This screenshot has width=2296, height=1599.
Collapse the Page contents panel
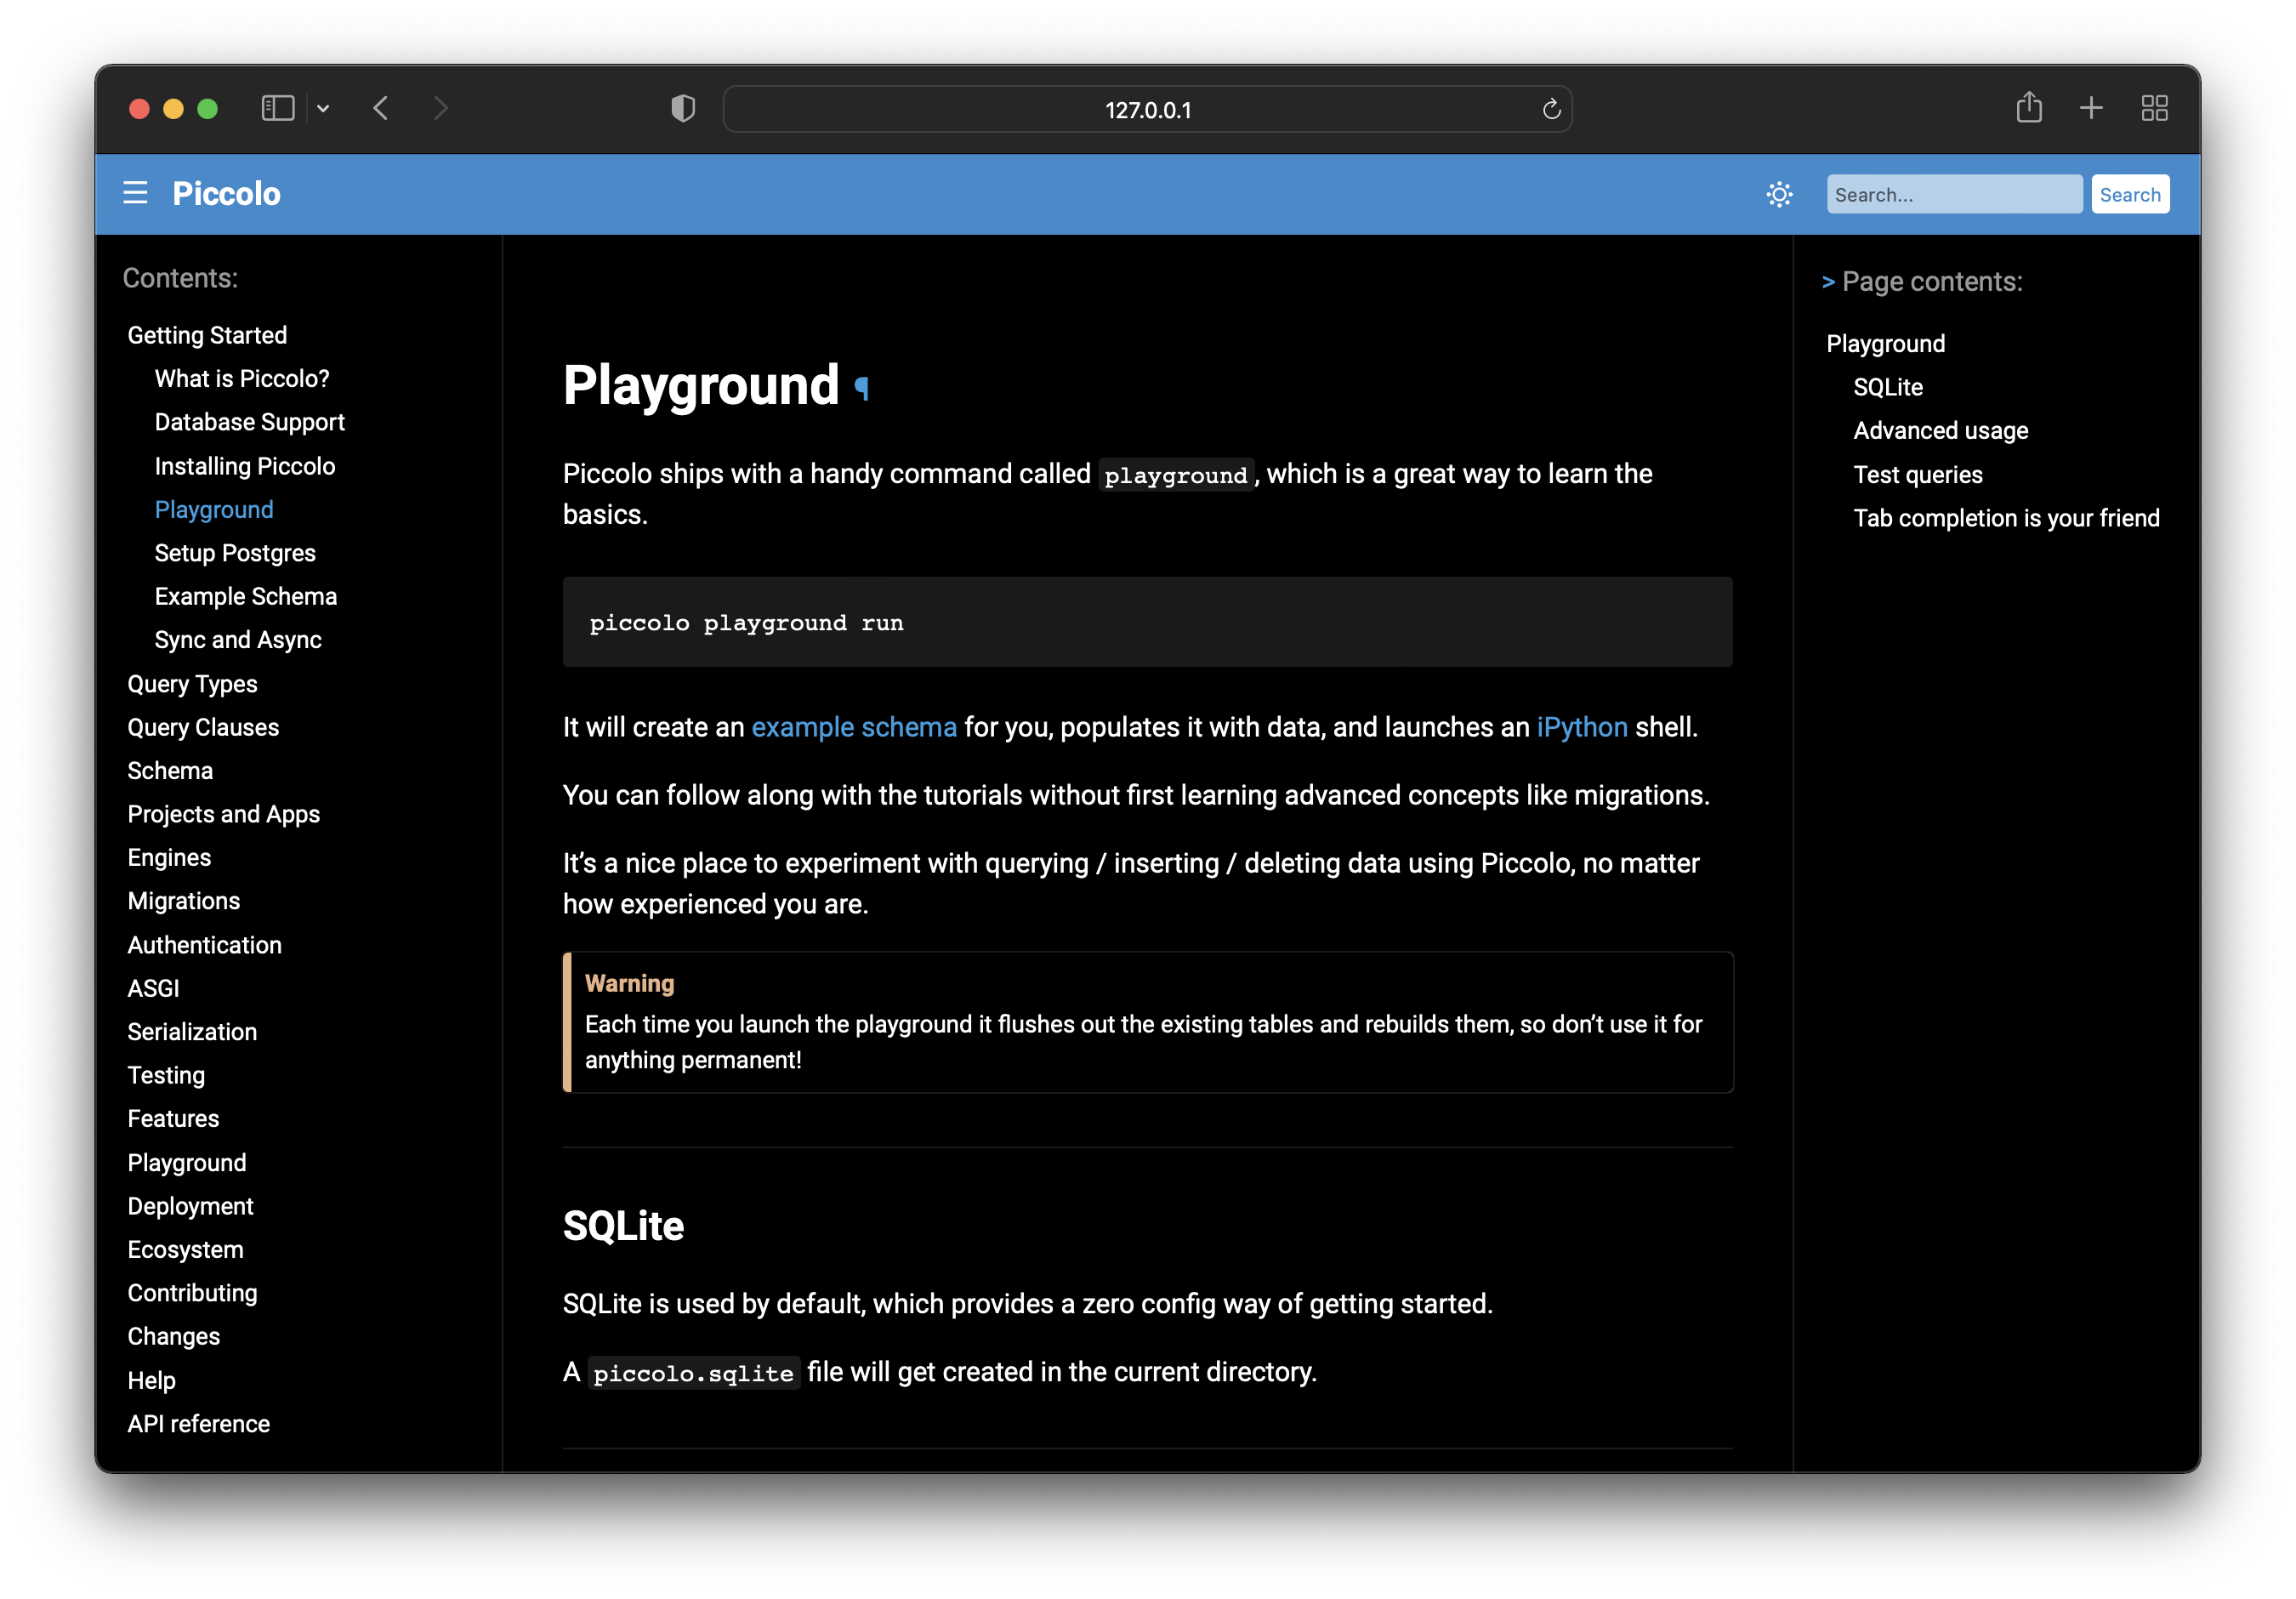[x=1830, y=281]
